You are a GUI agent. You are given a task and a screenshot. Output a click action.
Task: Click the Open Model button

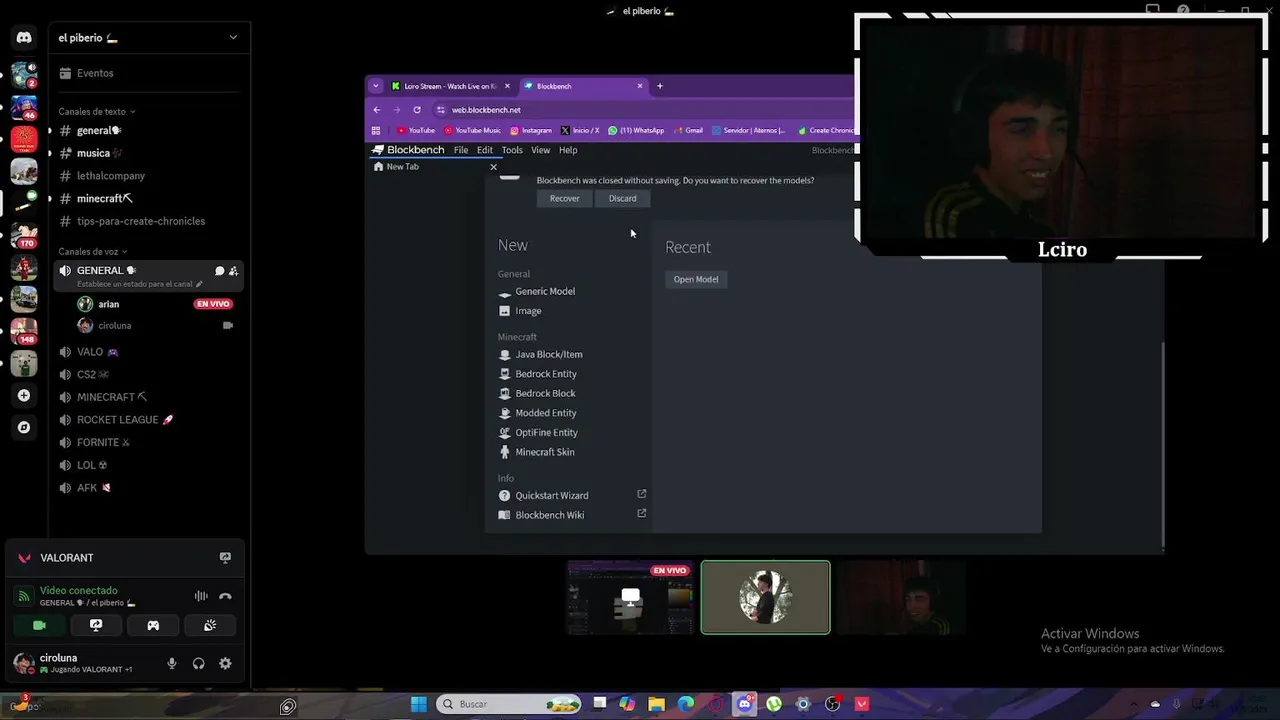click(x=696, y=279)
